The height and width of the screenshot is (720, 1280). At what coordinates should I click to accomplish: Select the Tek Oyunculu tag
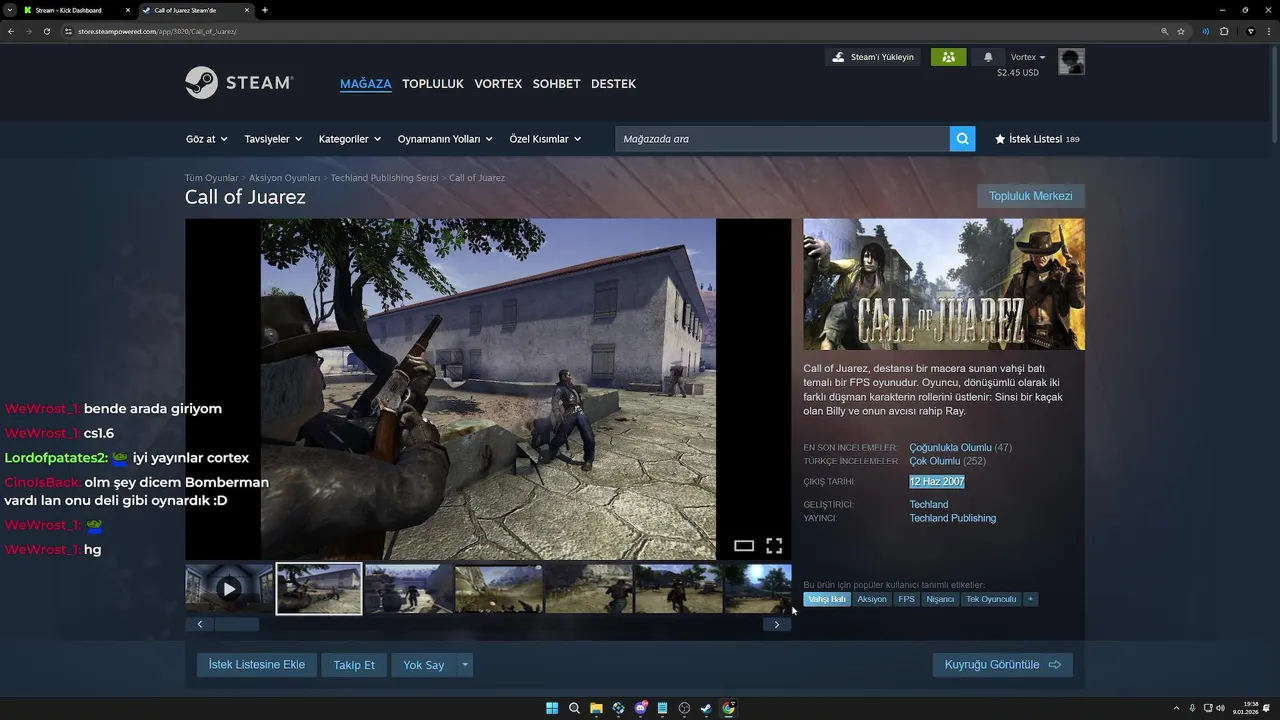pyautogui.click(x=991, y=599)
